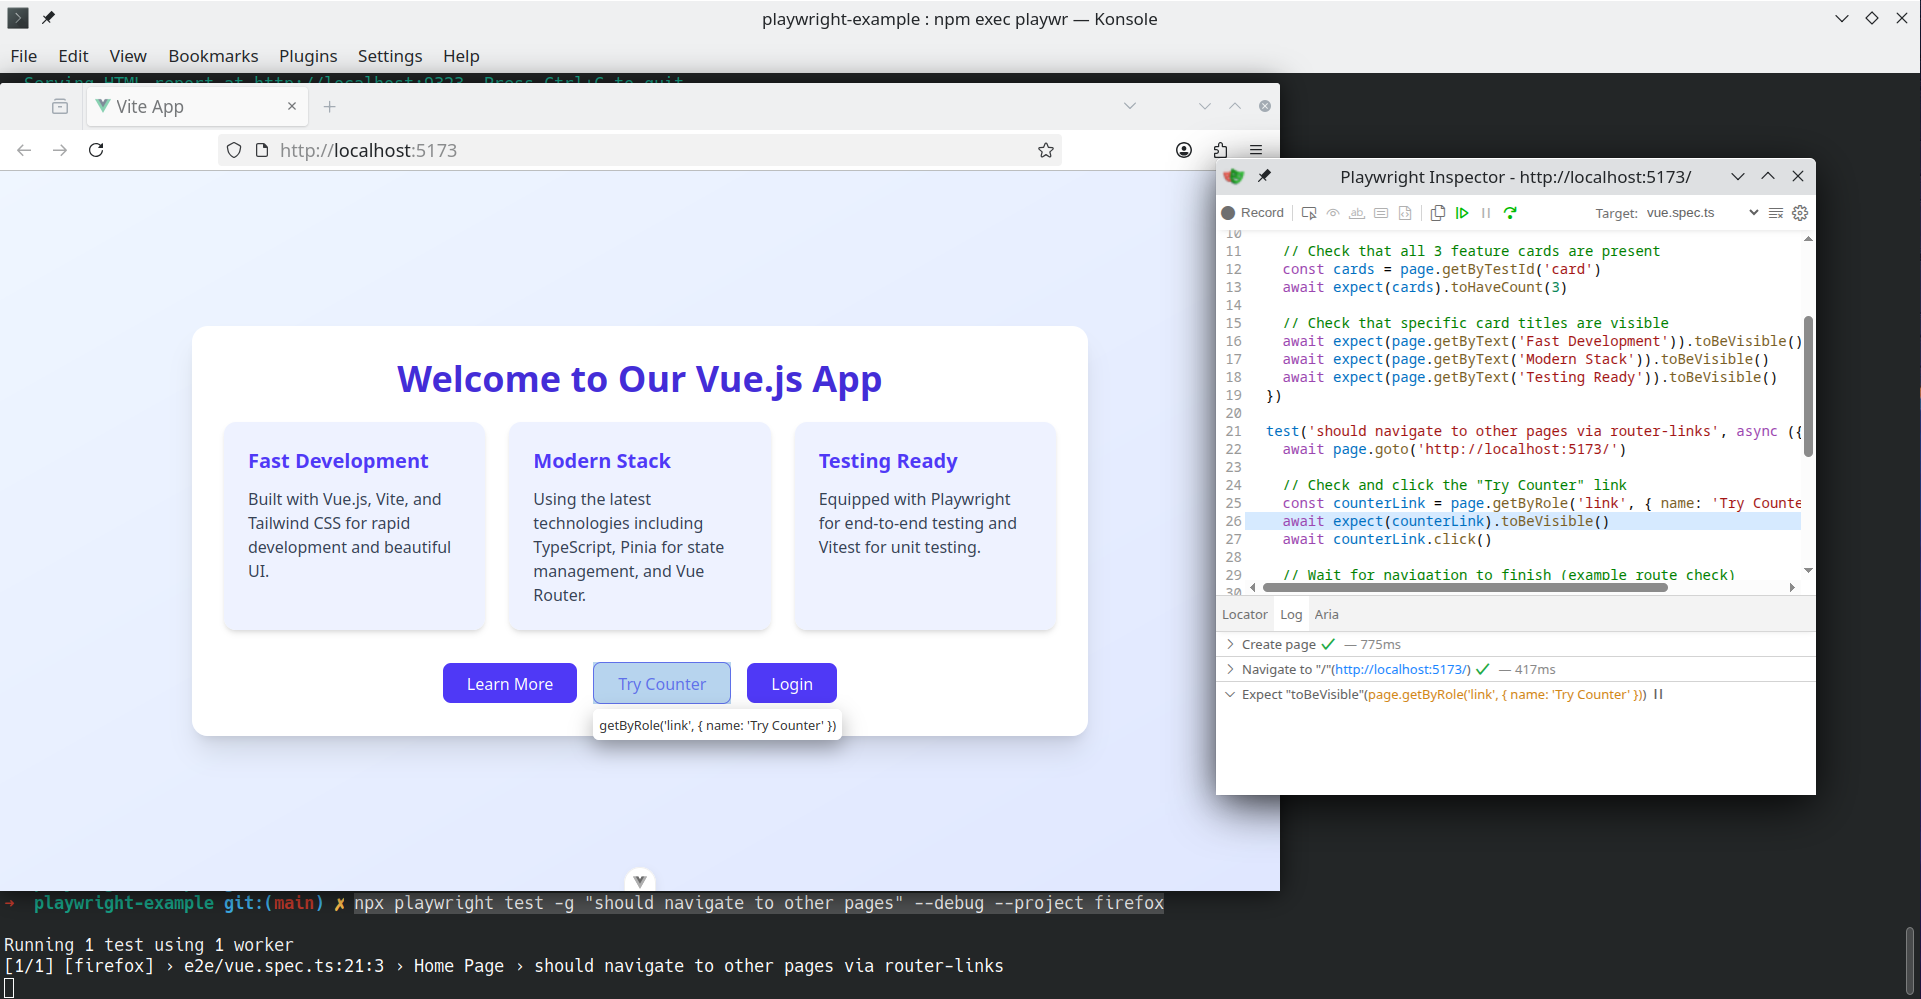Click the Copy icon in Inspector toolbar
1921x999 pixels.
click(x=1437, y=213)
